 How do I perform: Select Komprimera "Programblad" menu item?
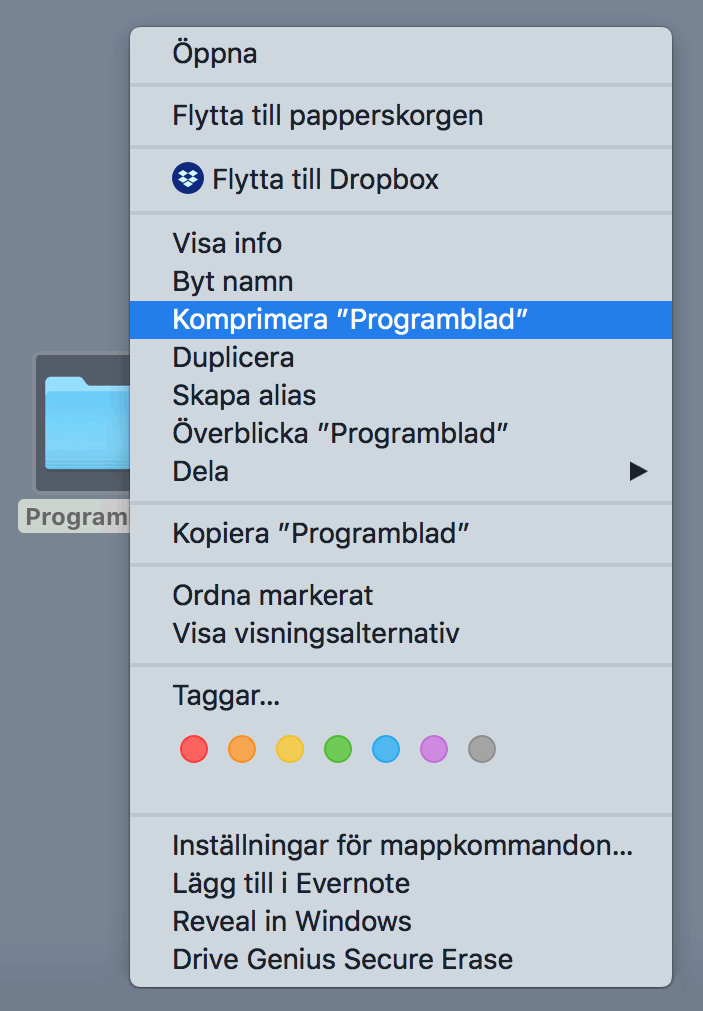(x=349, y=319)
